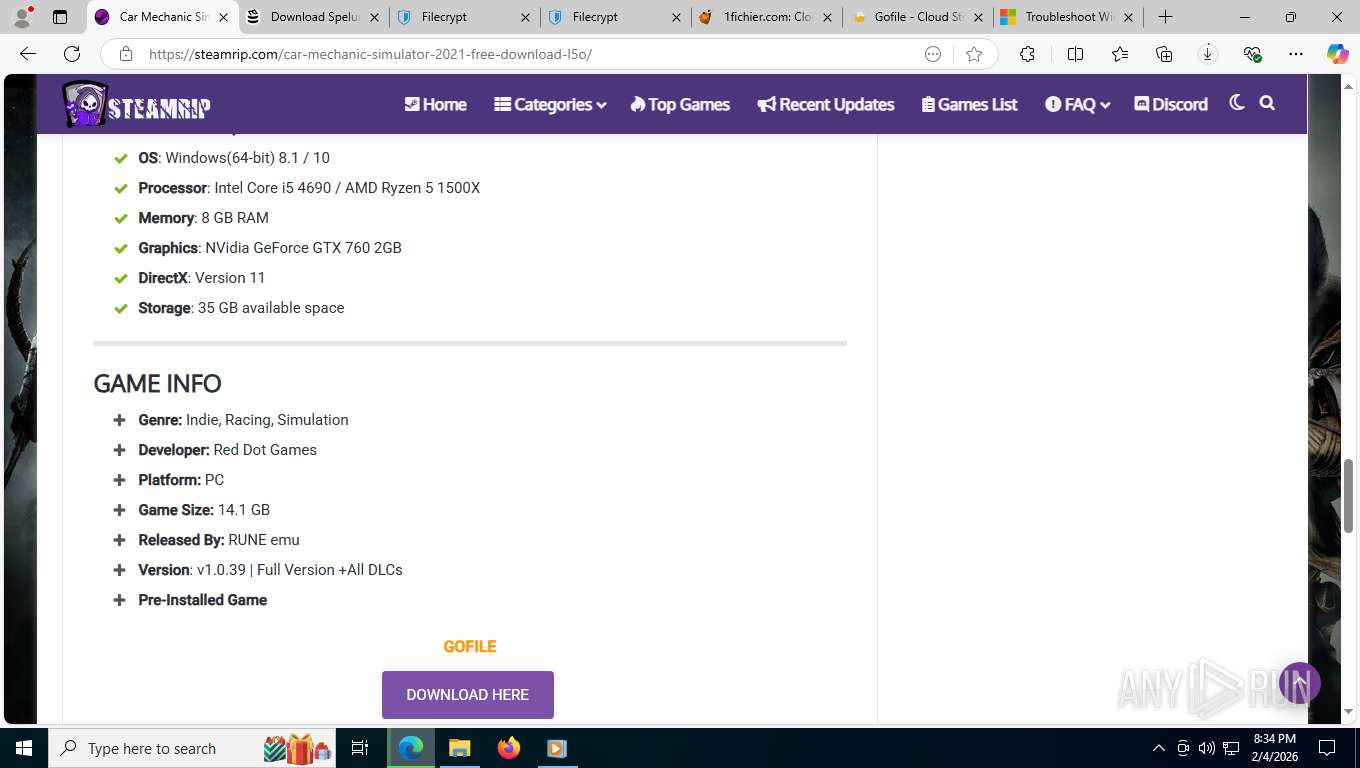Viewport: 1360px width, 768px height.
Task: Click the SteamRIP logo
Action: tap(136, 104)
